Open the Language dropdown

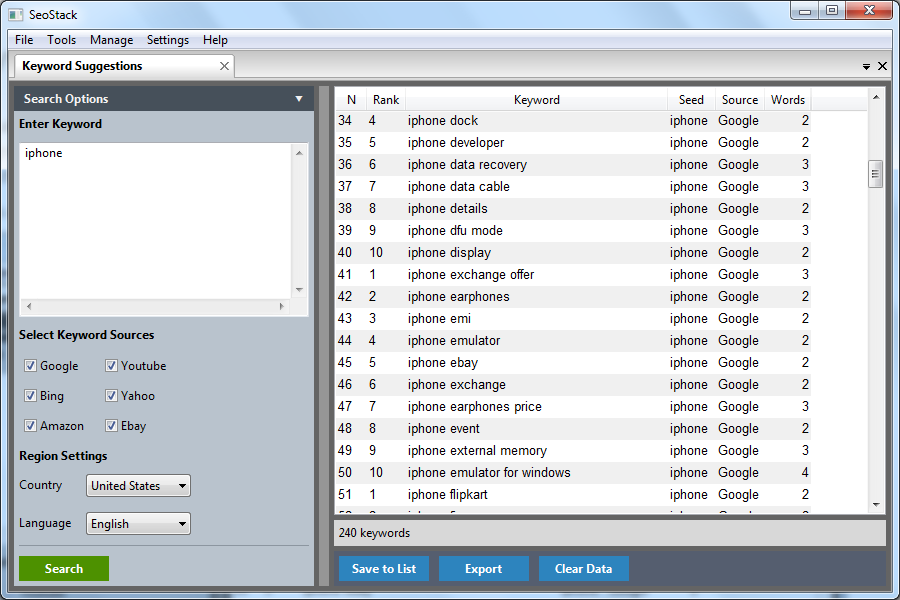[138, 524]
